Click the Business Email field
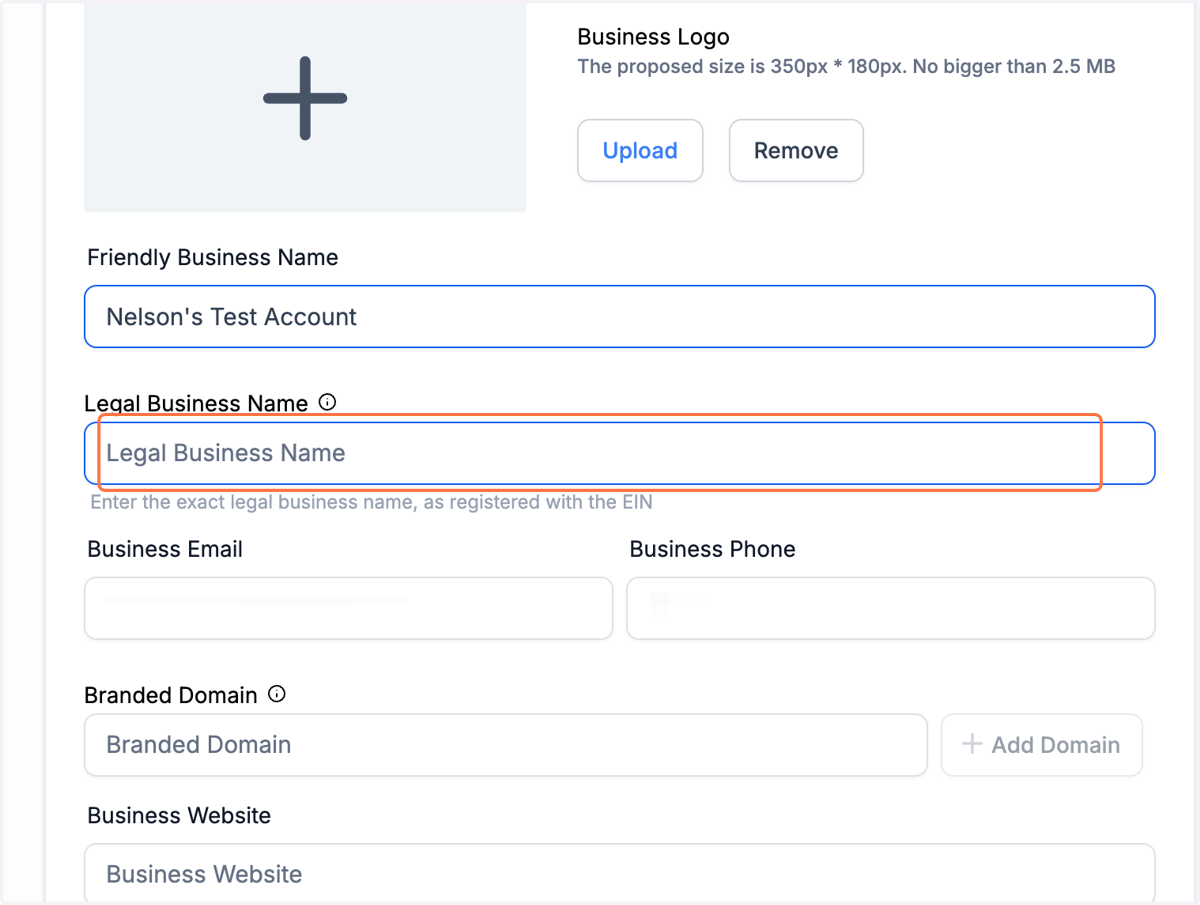This screenshot has width=1200, height=905. tap(348, 608)
